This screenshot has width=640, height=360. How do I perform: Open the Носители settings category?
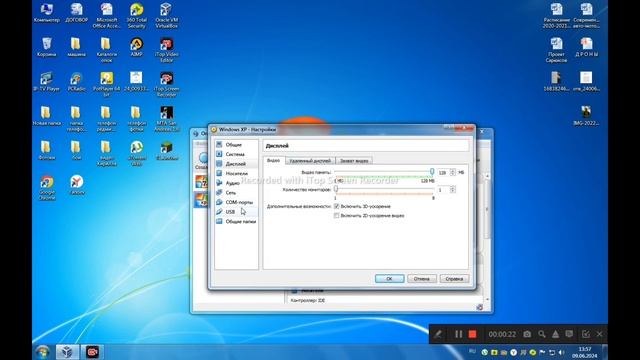[236, 173]
